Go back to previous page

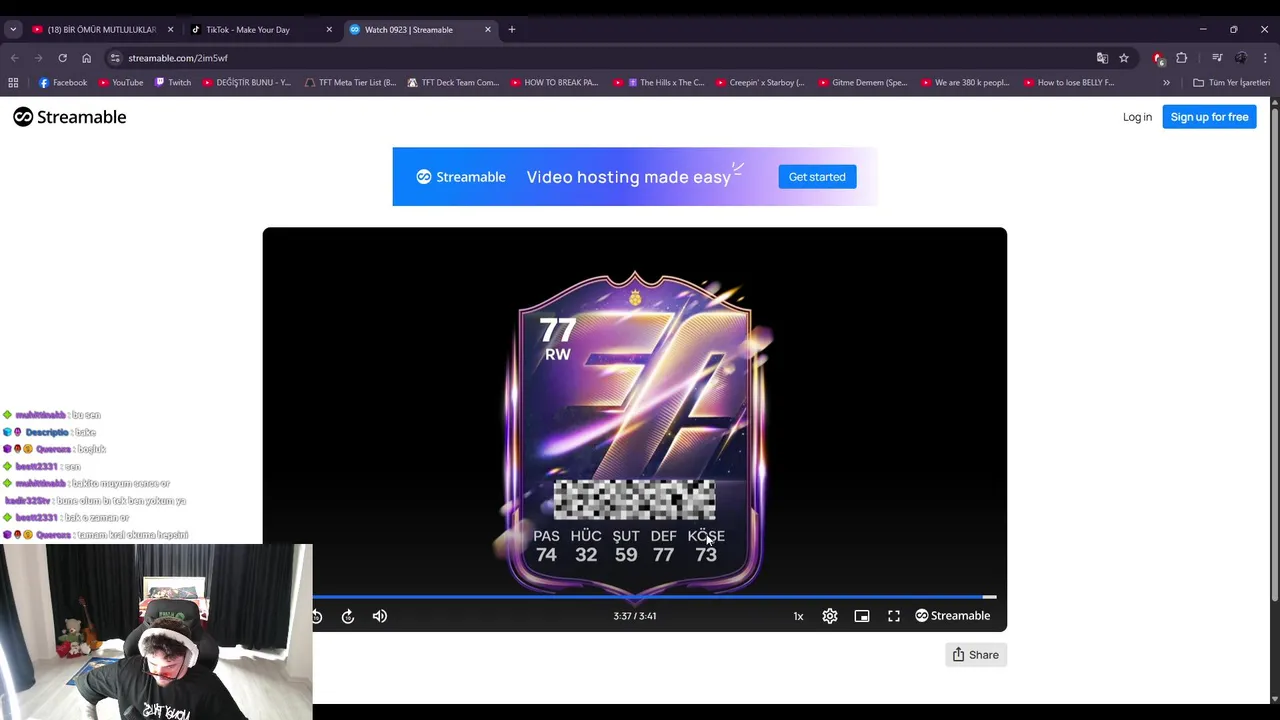(x=14, y=58)
